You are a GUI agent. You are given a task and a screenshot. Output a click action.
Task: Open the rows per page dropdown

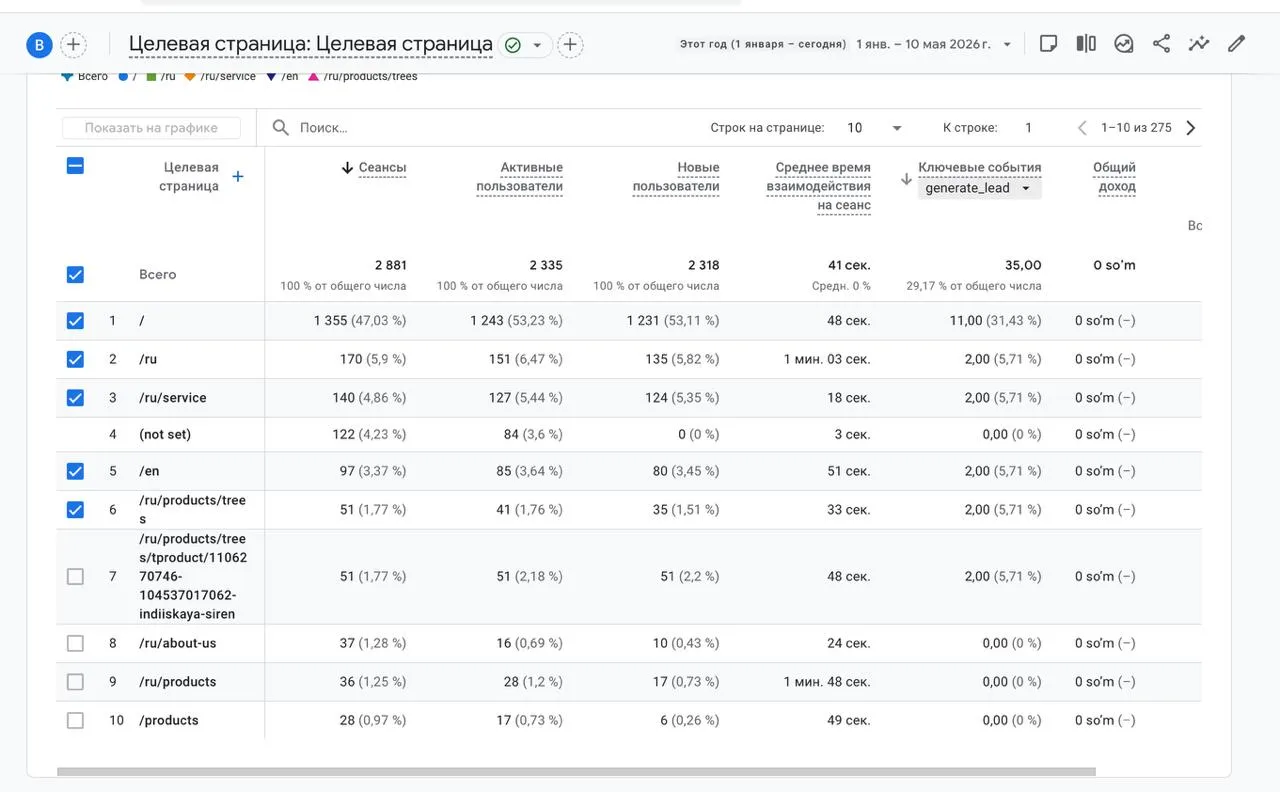[875, 128]
